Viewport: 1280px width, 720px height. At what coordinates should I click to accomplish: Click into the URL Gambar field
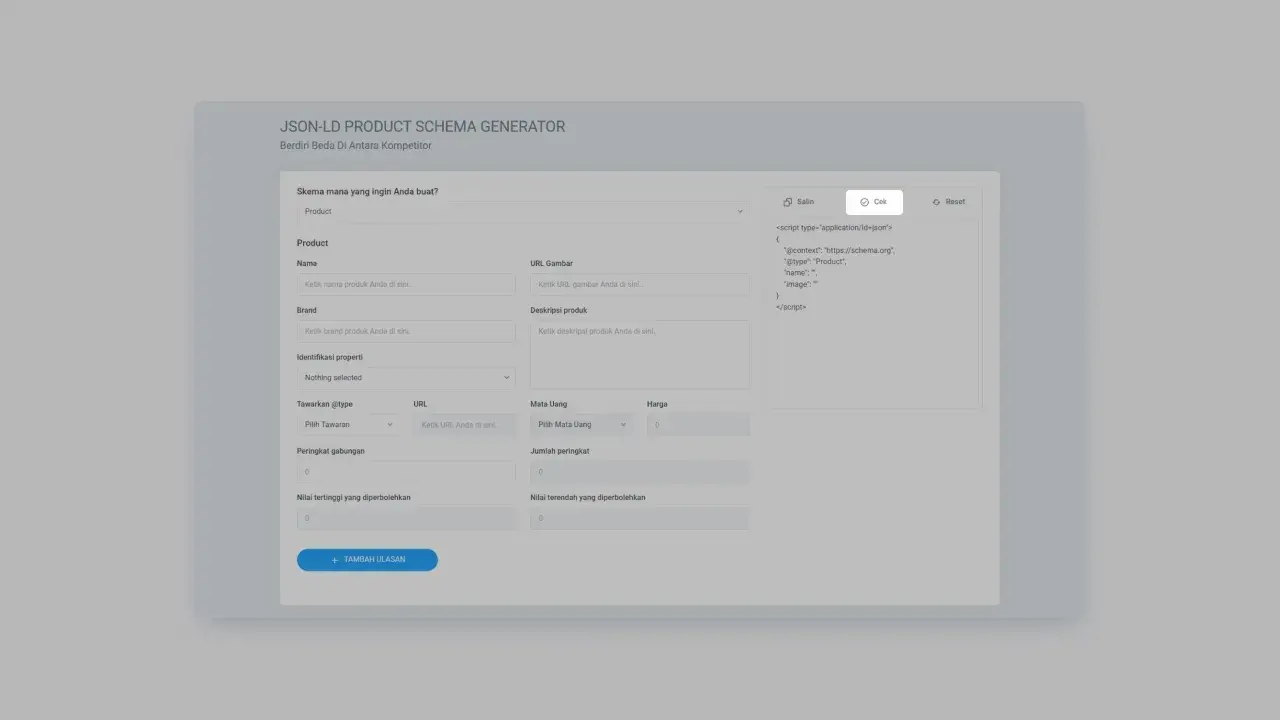click(x=640, y=285)
